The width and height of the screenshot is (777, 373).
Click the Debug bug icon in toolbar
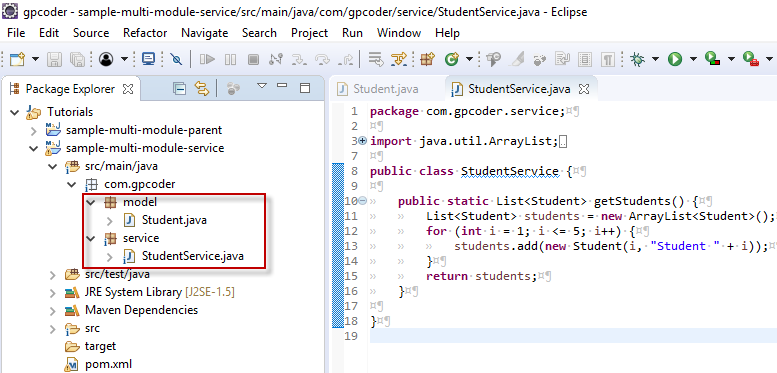637,60
